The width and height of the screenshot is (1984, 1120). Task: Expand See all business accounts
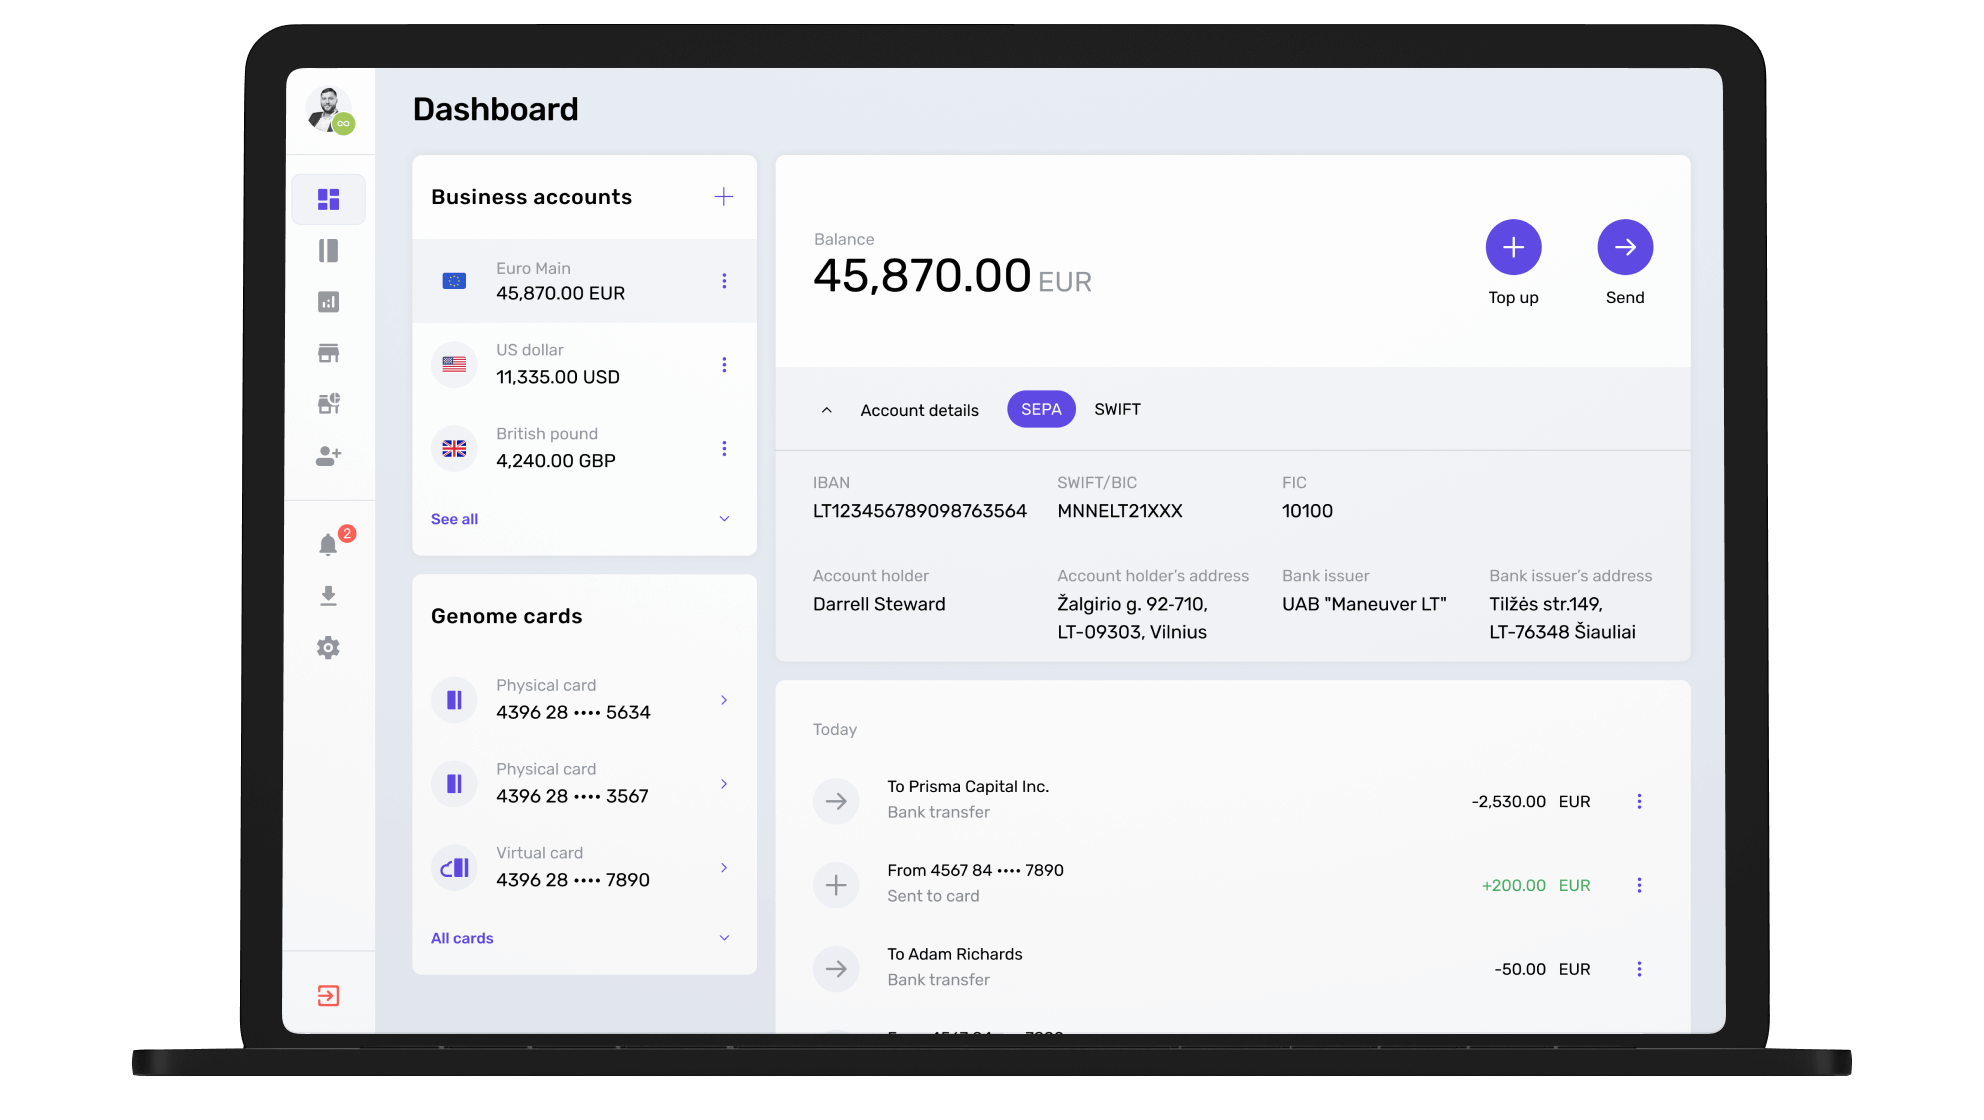(455, 519)
